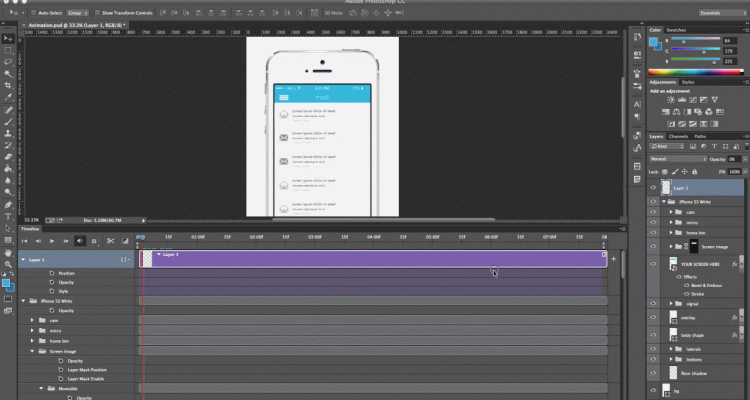Viewport: 750px width, 400px height.
Task: Step to the previous frame
Action: click(38, 241)
